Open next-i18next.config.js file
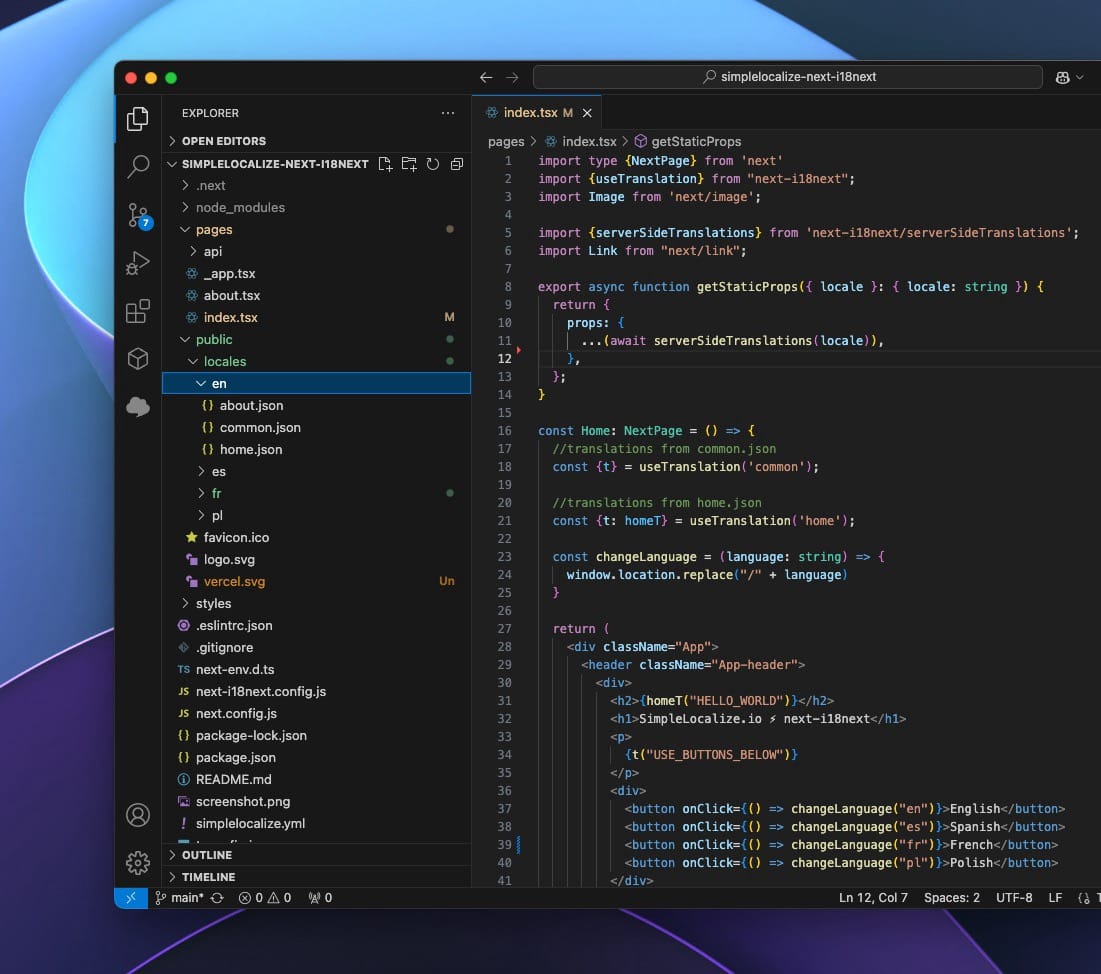The height and width of the screenshot is (974, 1101). click(316, 692)
